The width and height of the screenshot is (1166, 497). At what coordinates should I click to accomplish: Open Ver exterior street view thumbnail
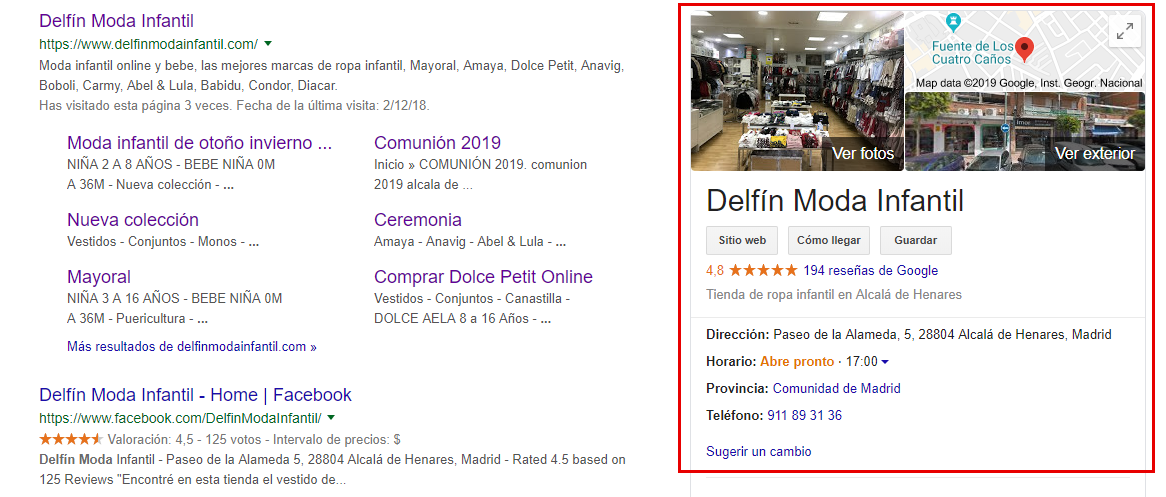(x=1024, y=132)
